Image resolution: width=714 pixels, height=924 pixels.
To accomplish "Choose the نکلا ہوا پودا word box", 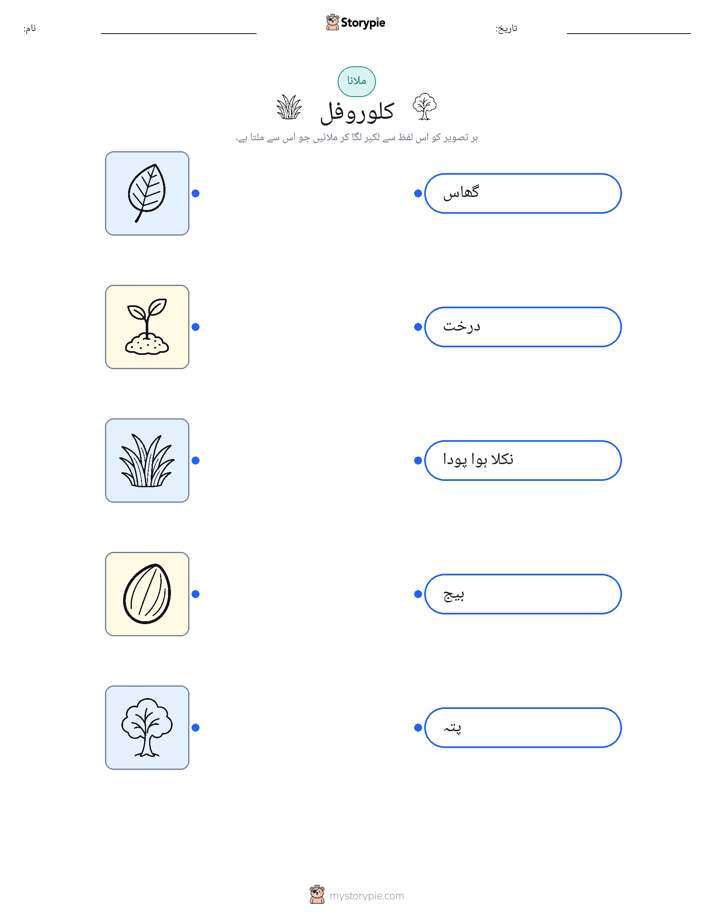I will 523,460.
